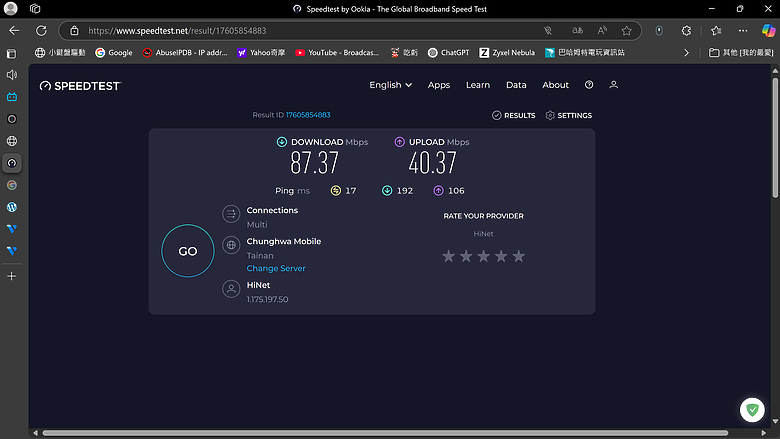Launch the Copilot icon in browser toolbar
The height and width of the screenshot is (439, 780).
click(x=768, y=31)
